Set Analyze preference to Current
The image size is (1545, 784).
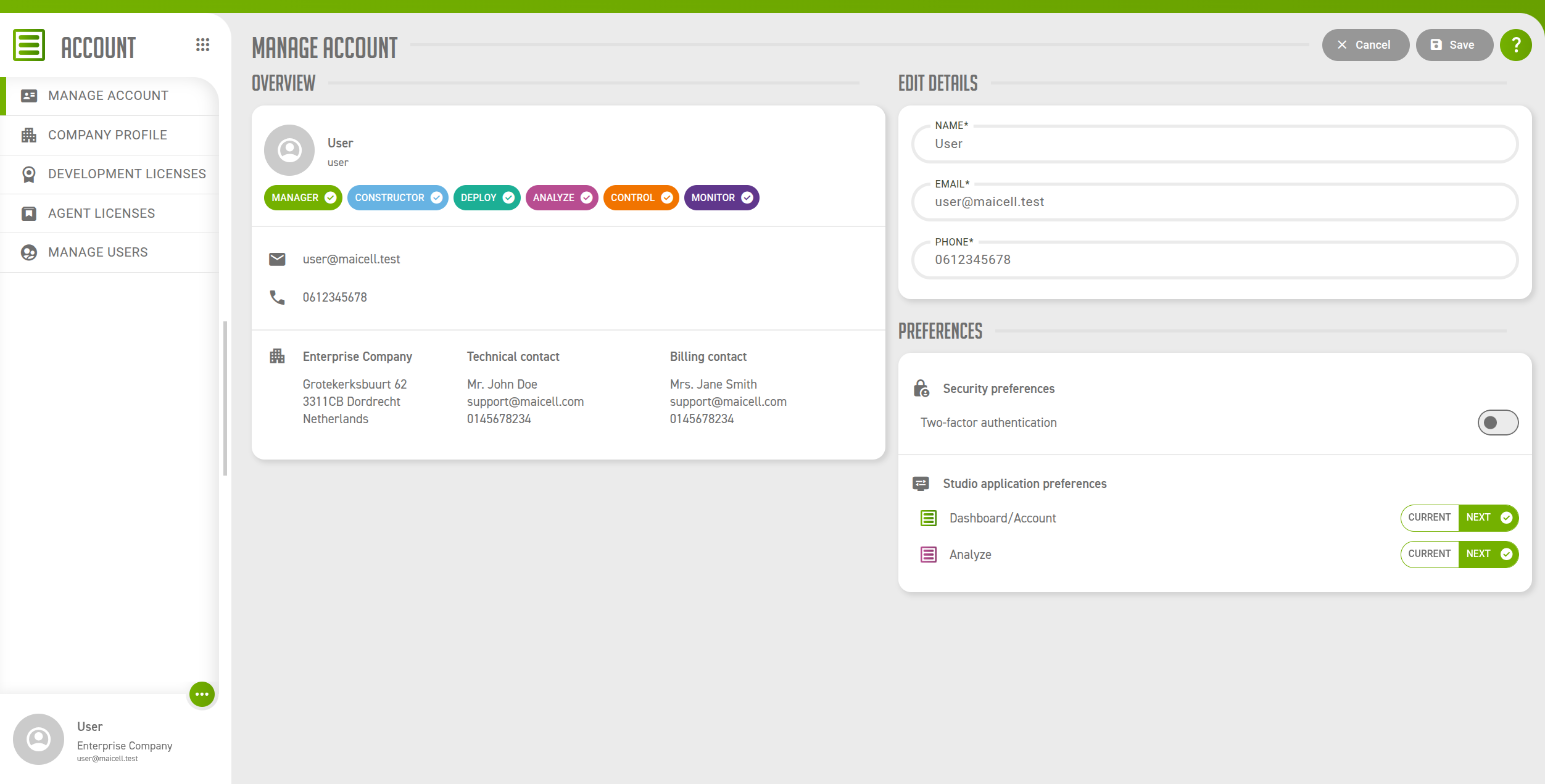1430,554
